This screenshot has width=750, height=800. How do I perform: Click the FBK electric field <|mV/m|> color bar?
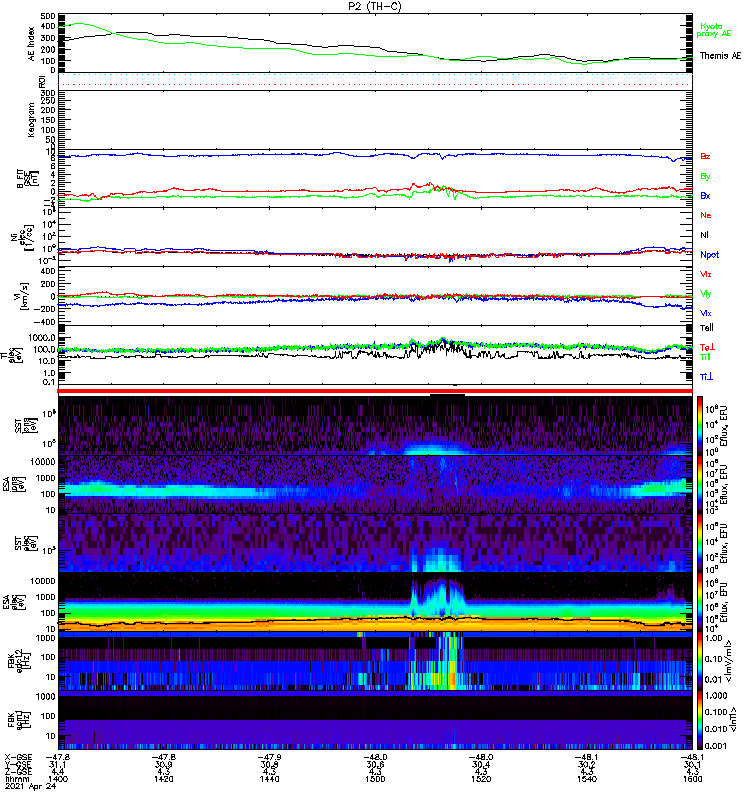(700, 661)
